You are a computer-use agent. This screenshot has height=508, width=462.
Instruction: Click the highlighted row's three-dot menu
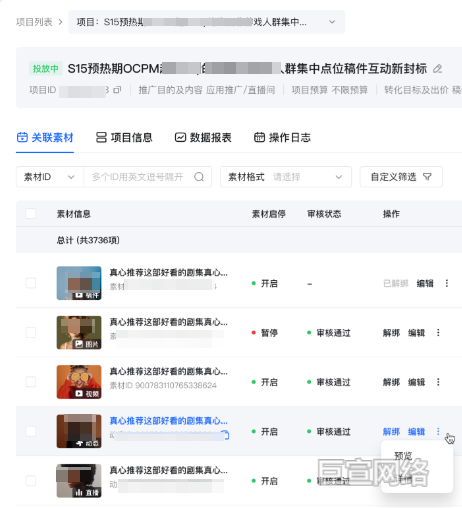click(438, 431)
